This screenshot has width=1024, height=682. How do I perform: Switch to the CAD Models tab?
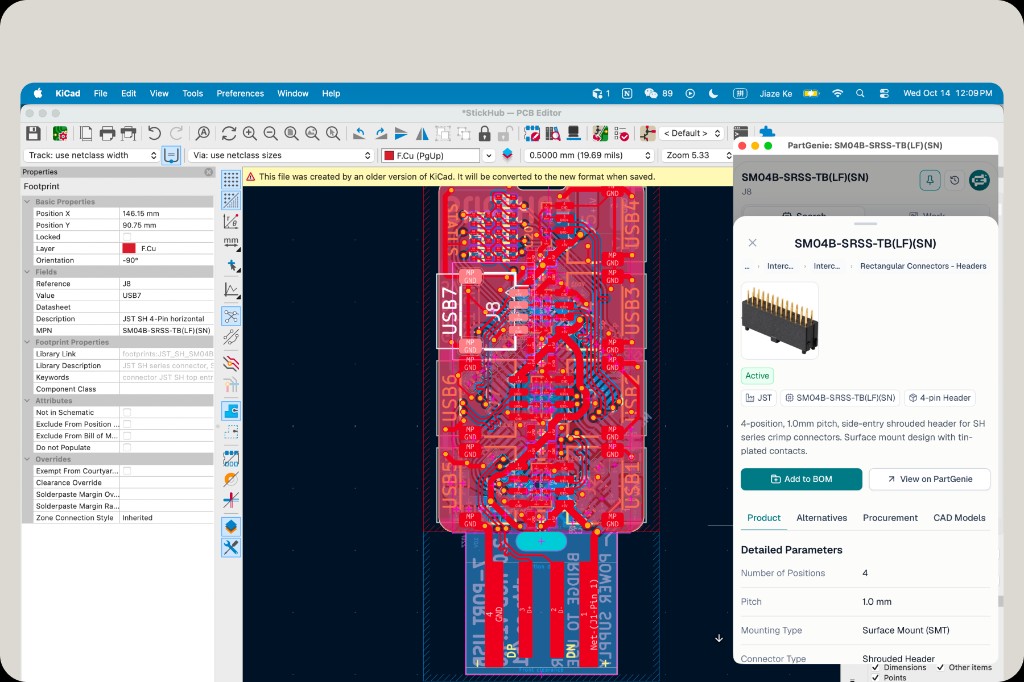(959, 517)
